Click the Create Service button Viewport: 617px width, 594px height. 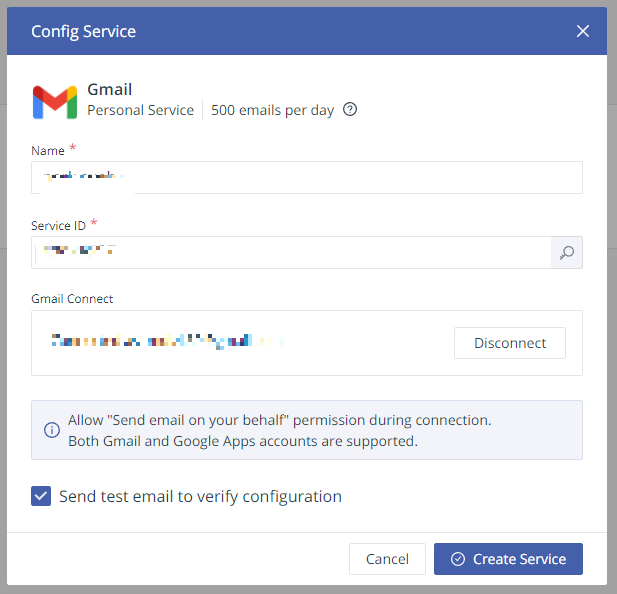(508, 559)
